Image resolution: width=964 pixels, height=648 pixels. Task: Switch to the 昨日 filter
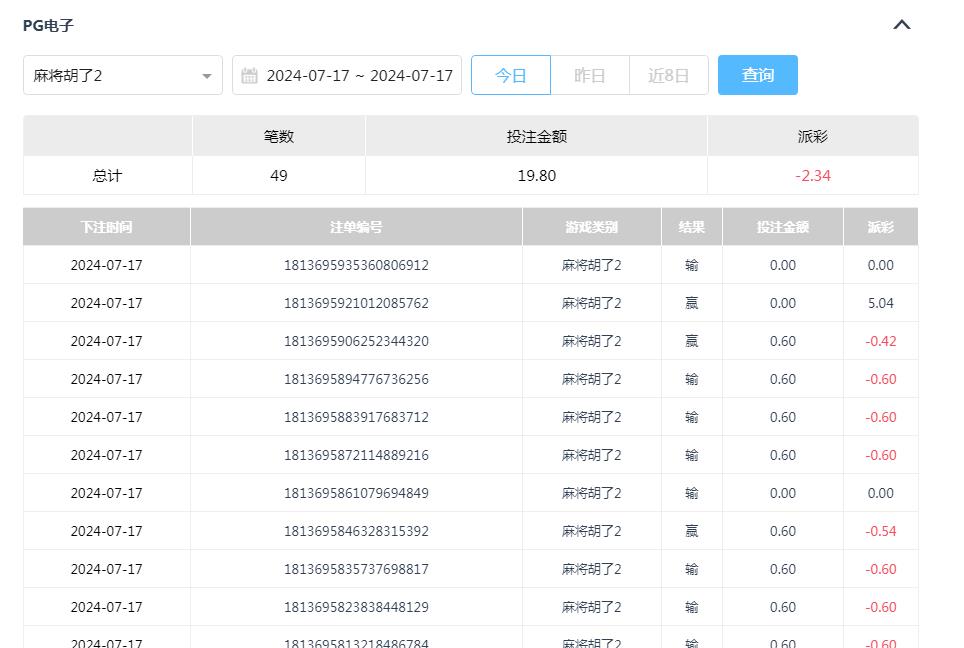click(590, 74)
